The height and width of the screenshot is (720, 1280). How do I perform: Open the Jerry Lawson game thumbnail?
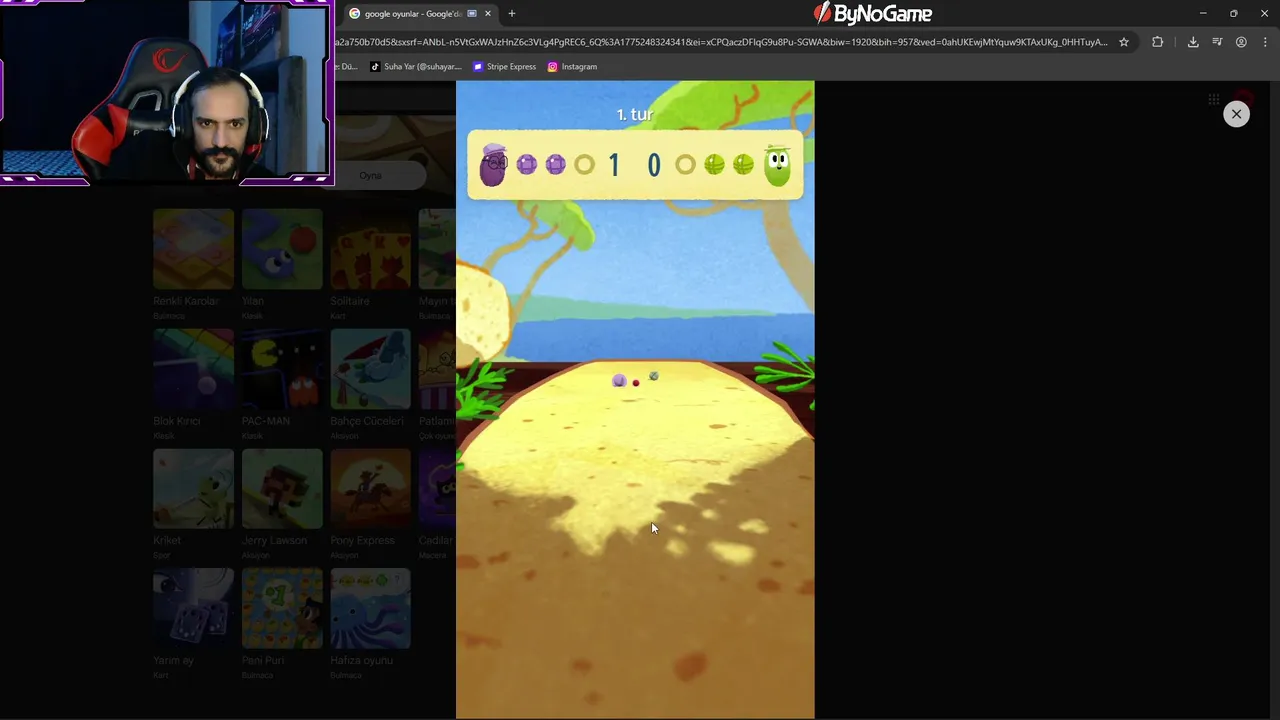pos(282,489)
